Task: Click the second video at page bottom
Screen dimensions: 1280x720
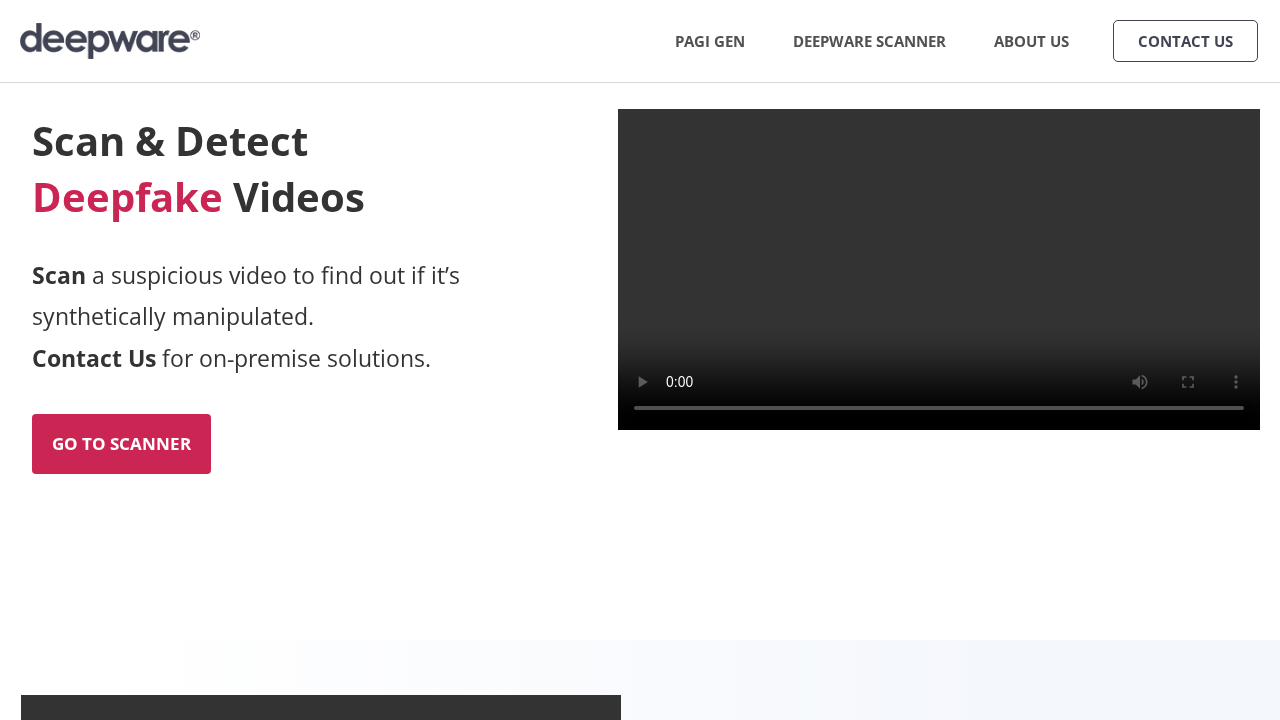Action: 320,707
